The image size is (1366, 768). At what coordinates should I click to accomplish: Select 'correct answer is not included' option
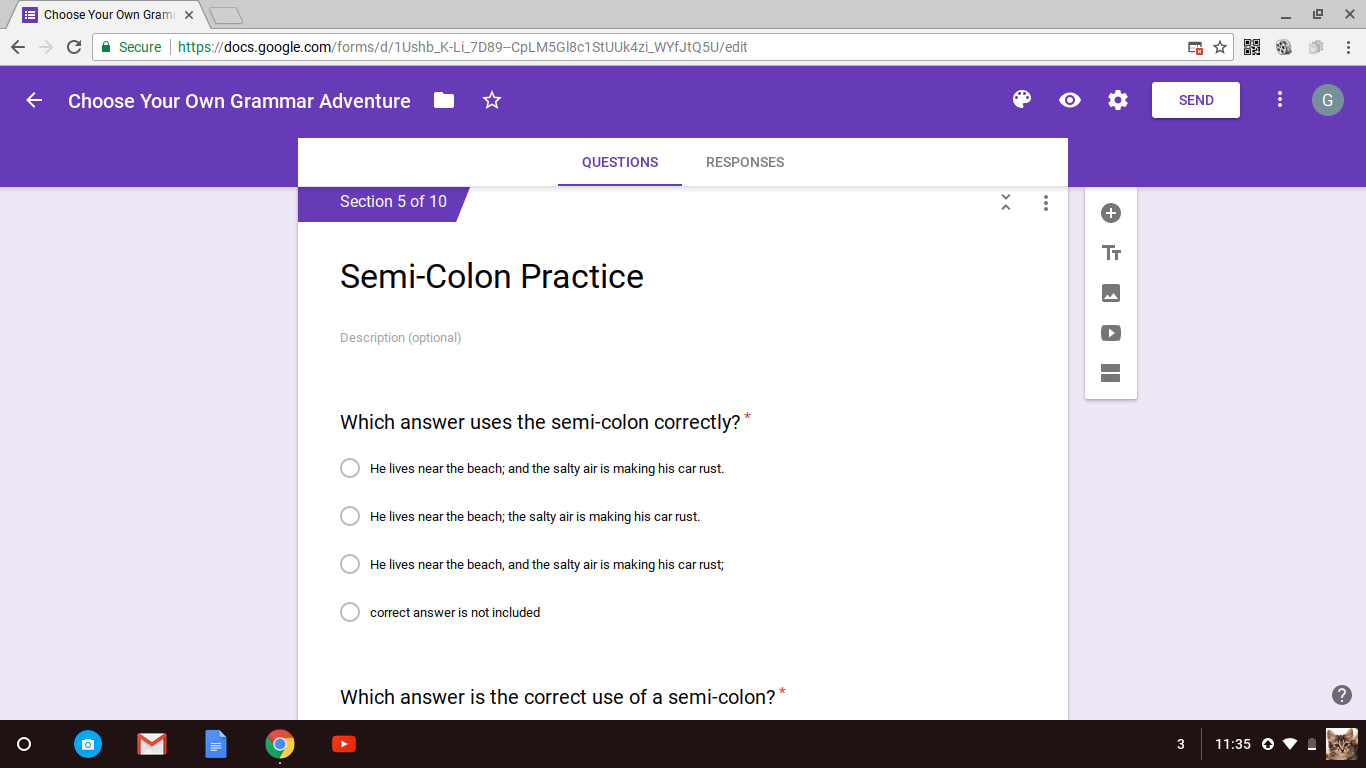tap(440, 612)
